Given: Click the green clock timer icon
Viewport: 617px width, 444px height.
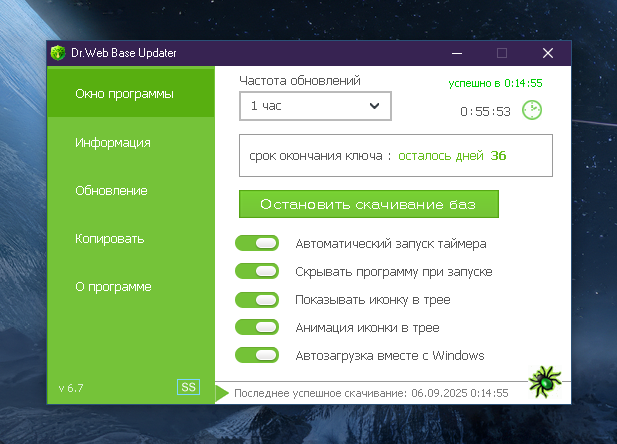Looking at the screenshot, I should [x=532, y=110].
